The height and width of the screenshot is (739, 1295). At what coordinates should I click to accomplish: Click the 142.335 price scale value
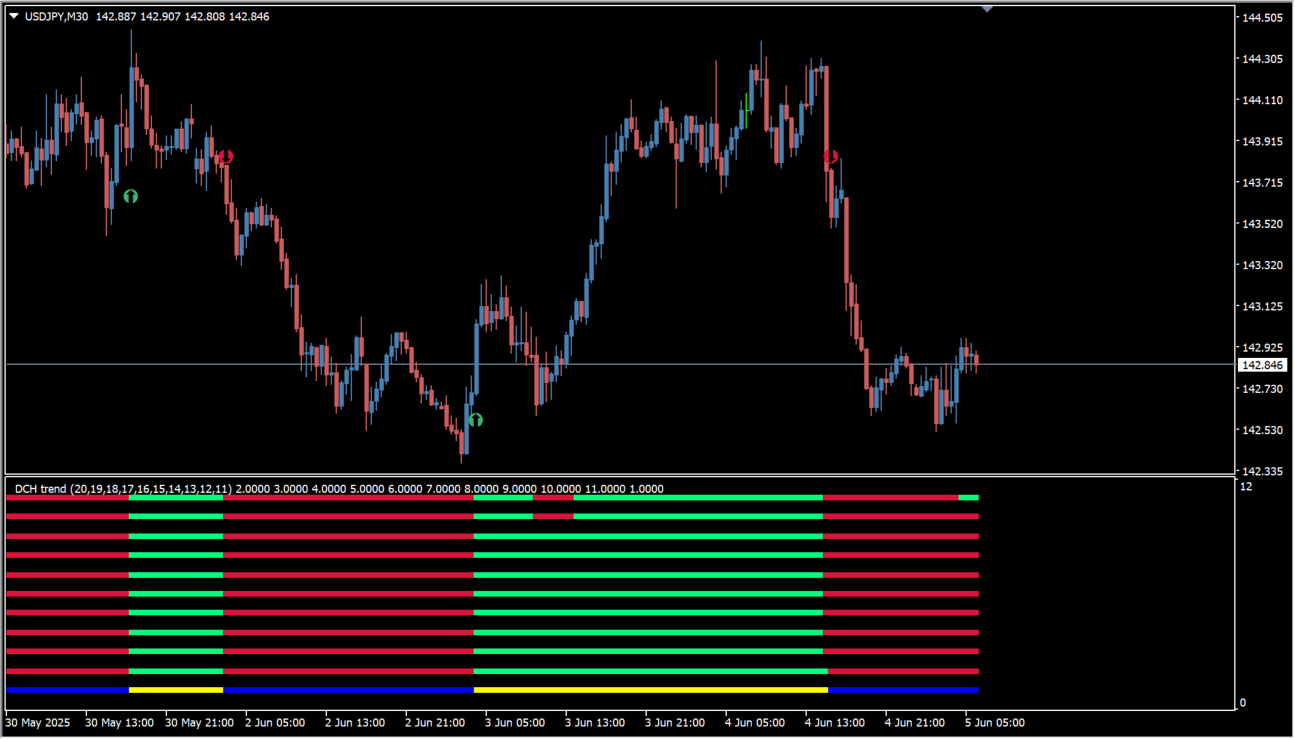click(x=1262, y=471)
